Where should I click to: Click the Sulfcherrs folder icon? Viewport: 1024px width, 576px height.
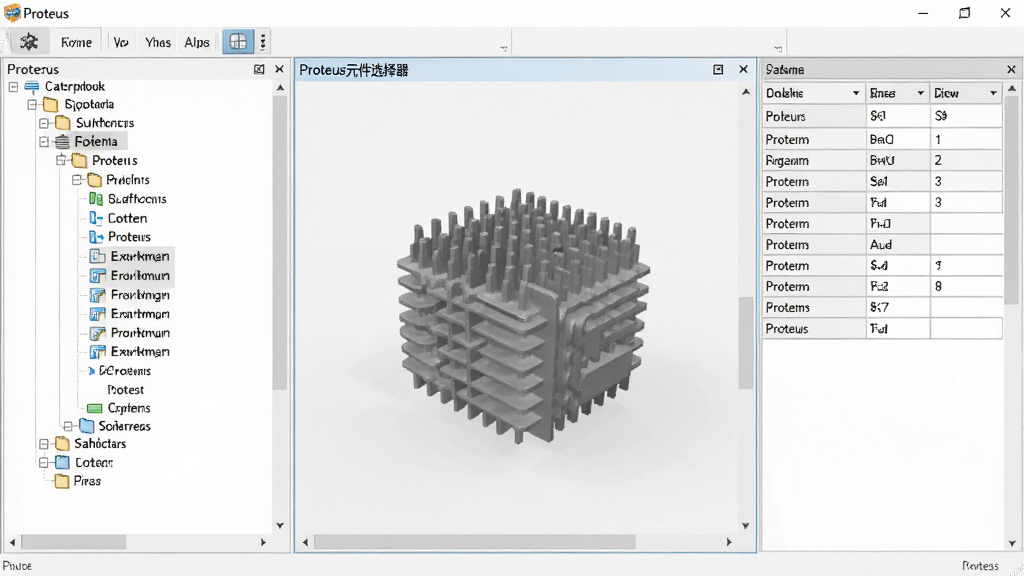[63, 123]
